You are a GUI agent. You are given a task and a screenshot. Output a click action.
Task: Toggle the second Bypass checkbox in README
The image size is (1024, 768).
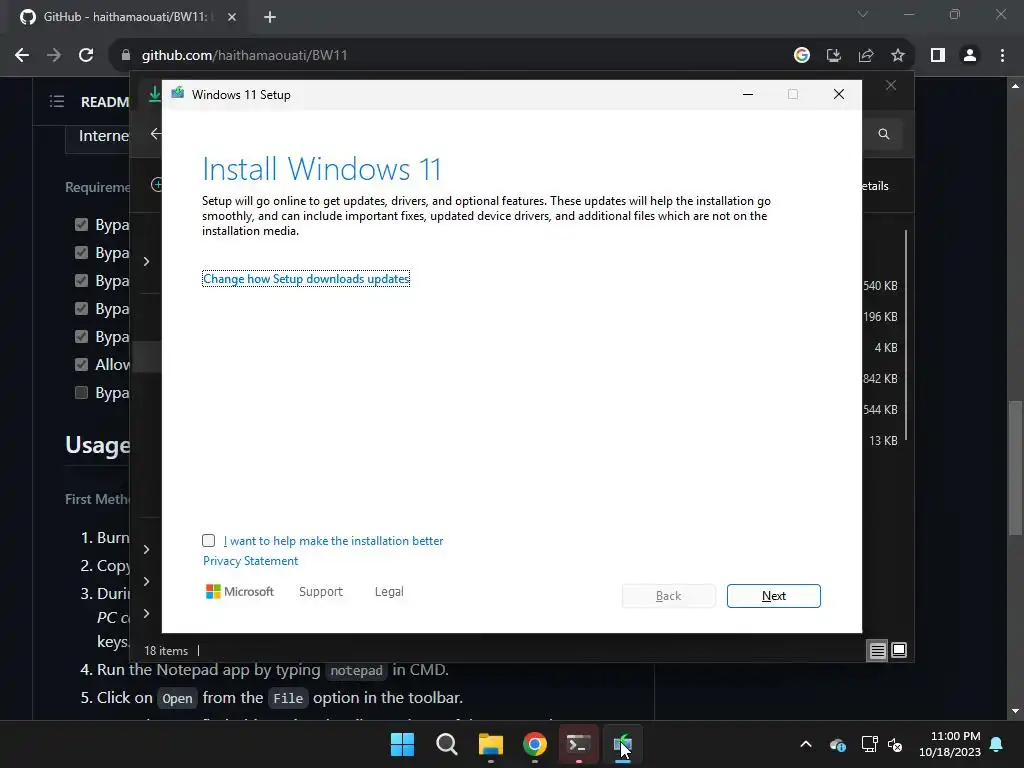[81, 253]
